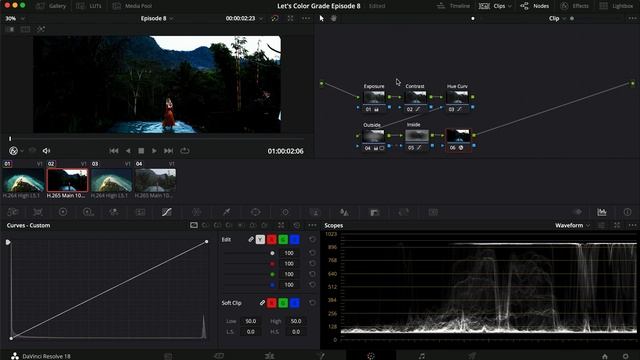640x360 pixels.
Task: Switch to the Fairlight page
Action: click(422, 356)
